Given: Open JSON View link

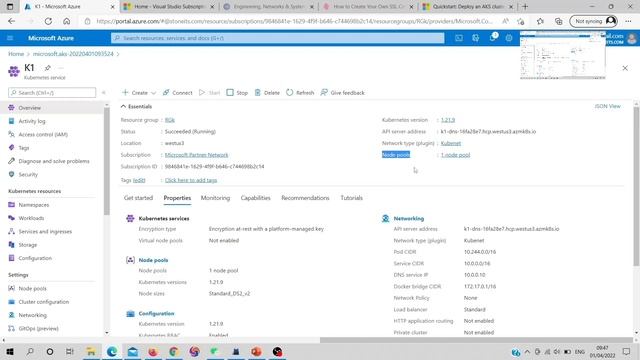Looking at the screenshot, I should pyautogui.click(x=607, y=106).
